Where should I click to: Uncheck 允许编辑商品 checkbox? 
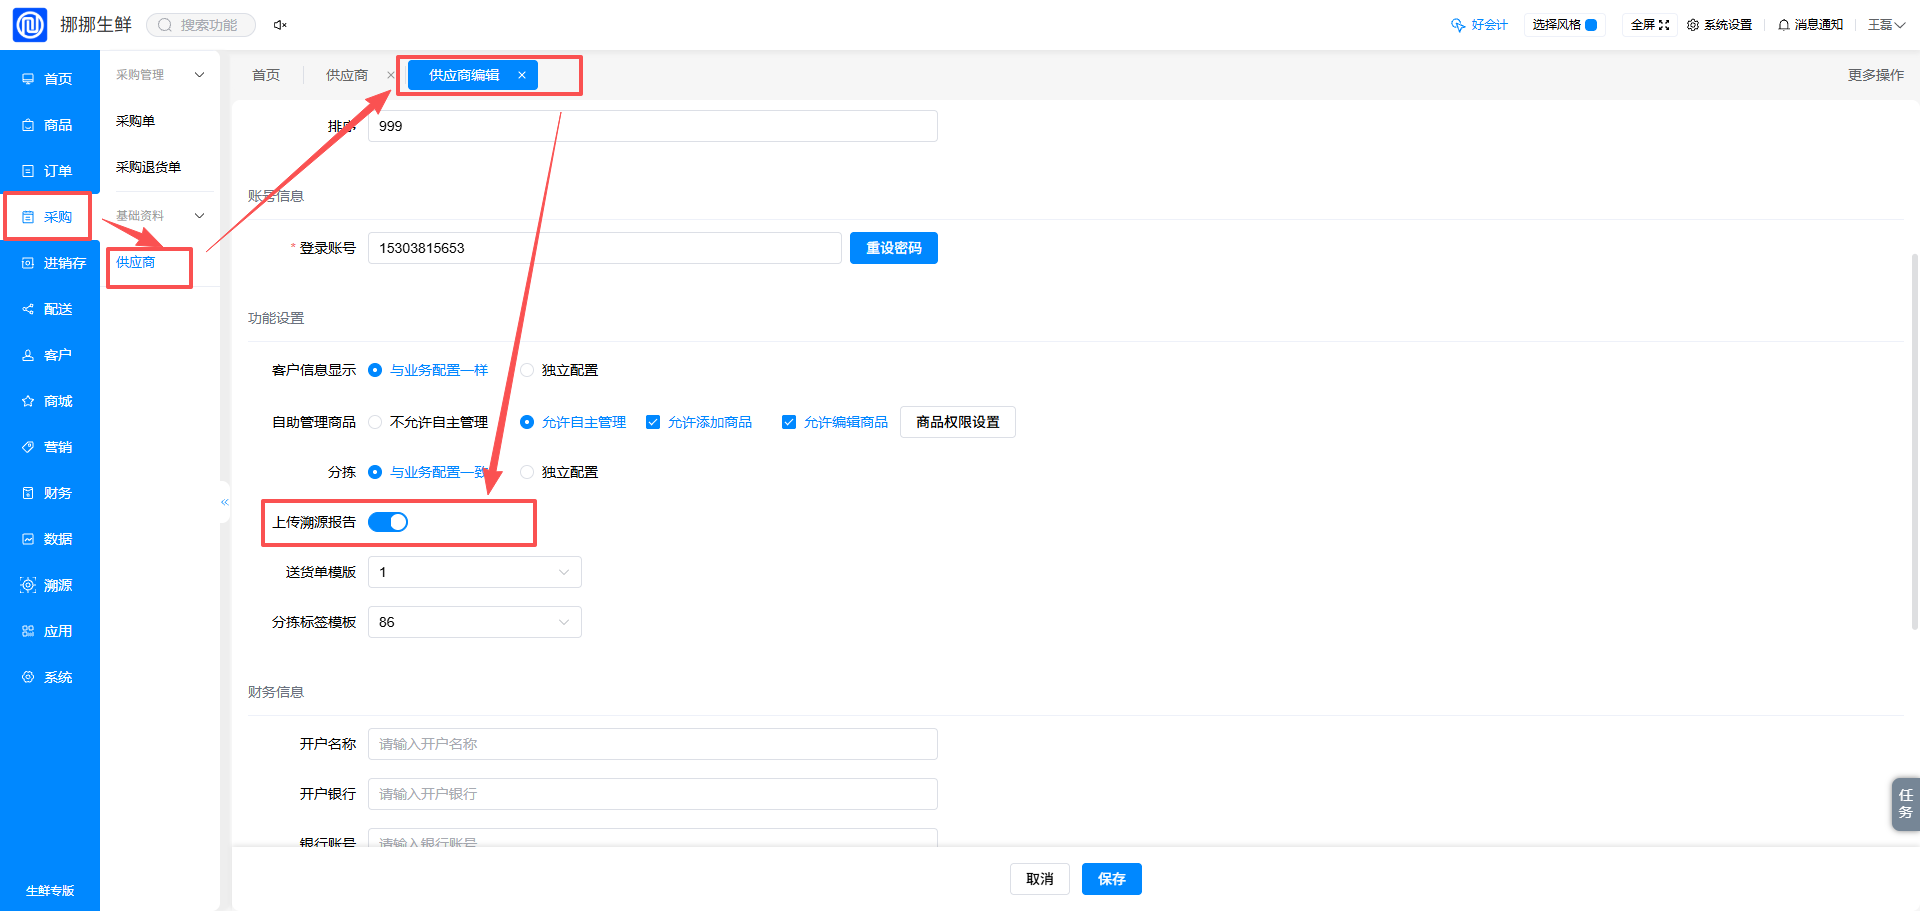pos(789,422)
